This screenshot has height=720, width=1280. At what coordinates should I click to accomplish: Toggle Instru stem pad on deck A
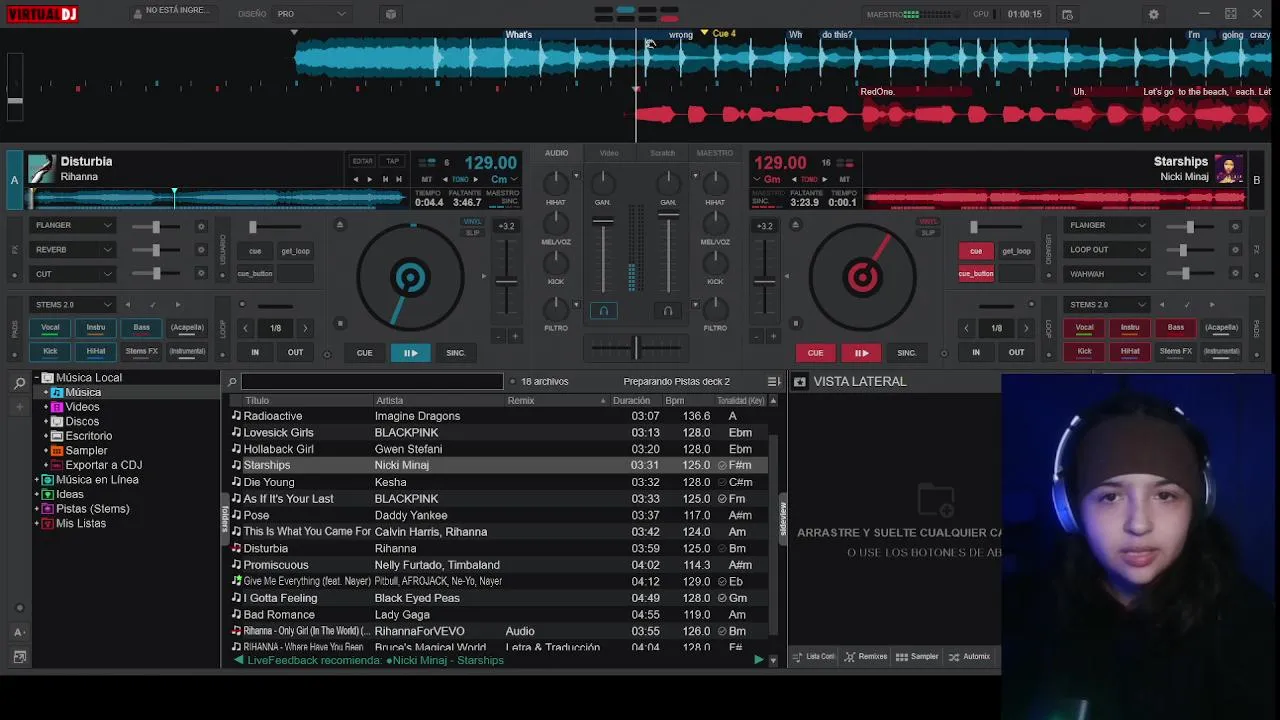click(96, 327)
